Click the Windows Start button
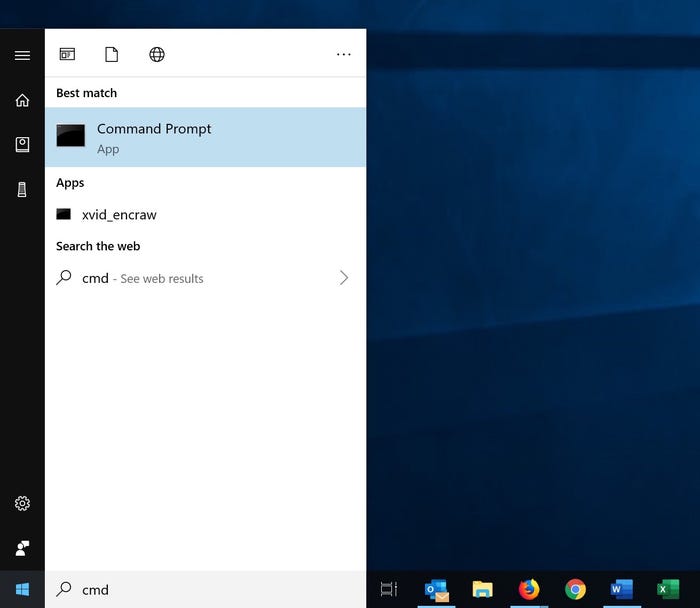The width and height of the screenshot is (700, 608). tap(22, 589)
